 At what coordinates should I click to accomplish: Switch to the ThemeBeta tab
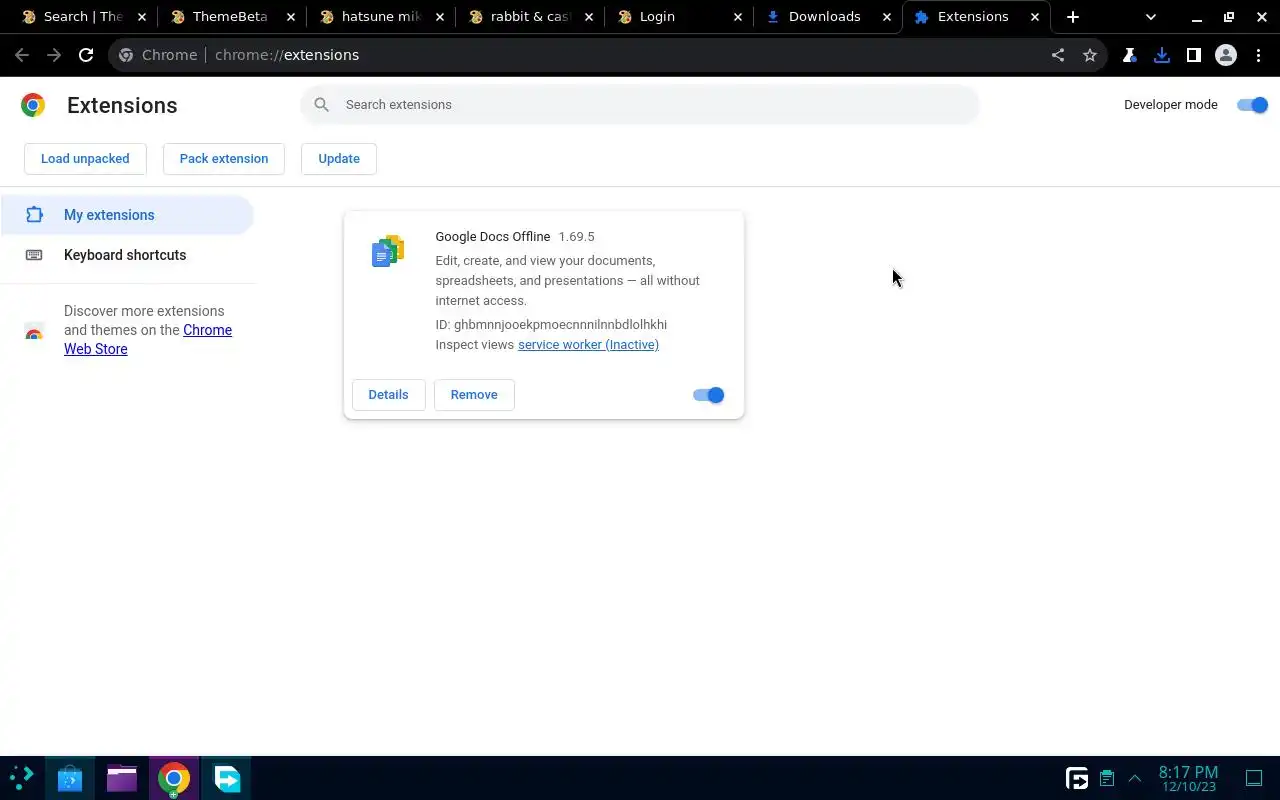232,17
